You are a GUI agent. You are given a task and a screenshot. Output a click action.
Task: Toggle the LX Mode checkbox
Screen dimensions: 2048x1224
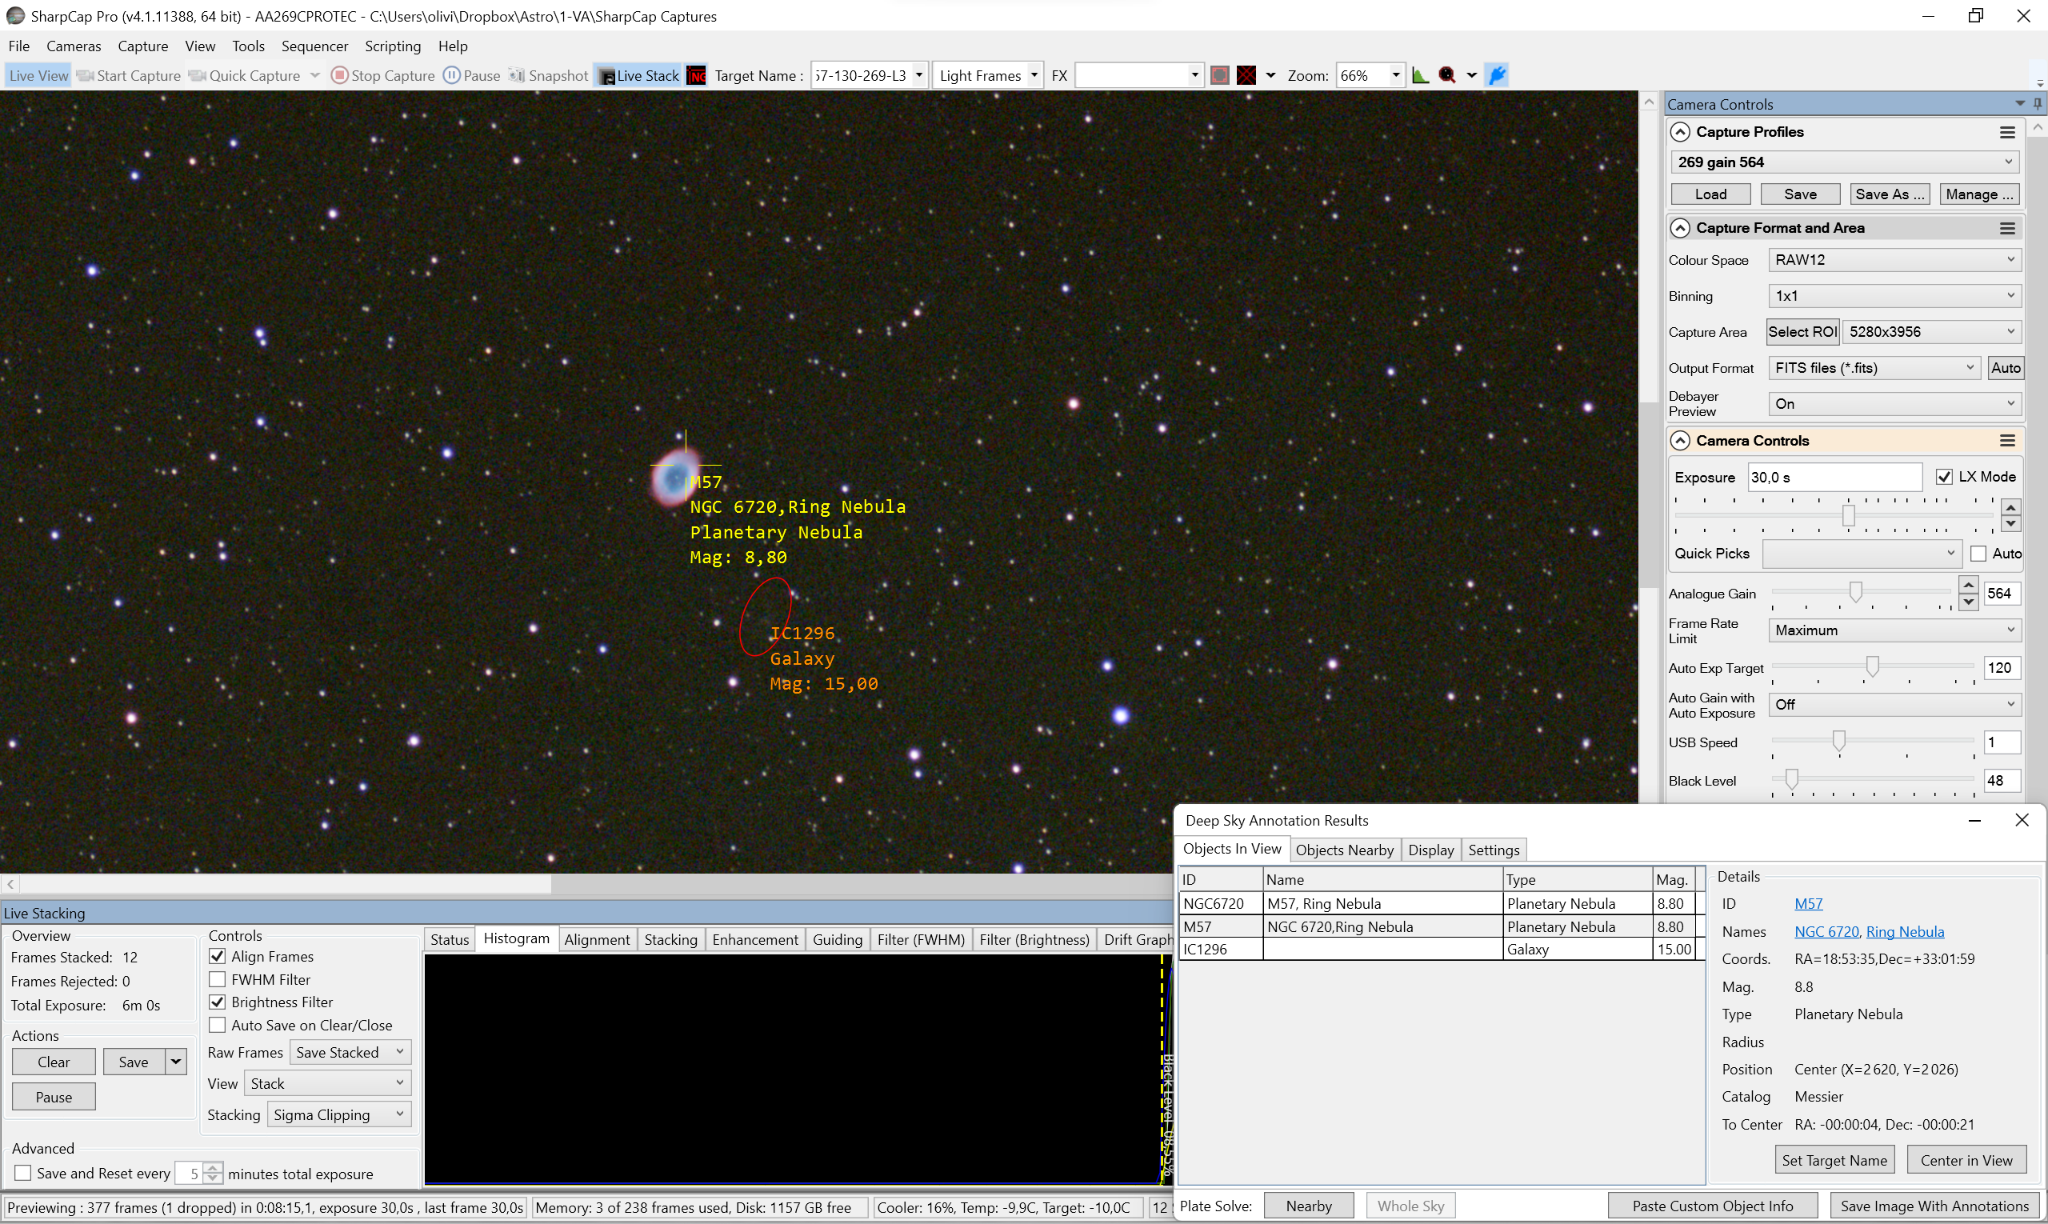pyautogui.click(x=1944, y=477)
